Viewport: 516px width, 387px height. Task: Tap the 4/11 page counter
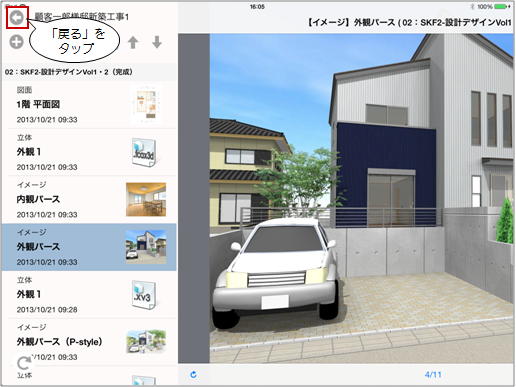[433, 375]
